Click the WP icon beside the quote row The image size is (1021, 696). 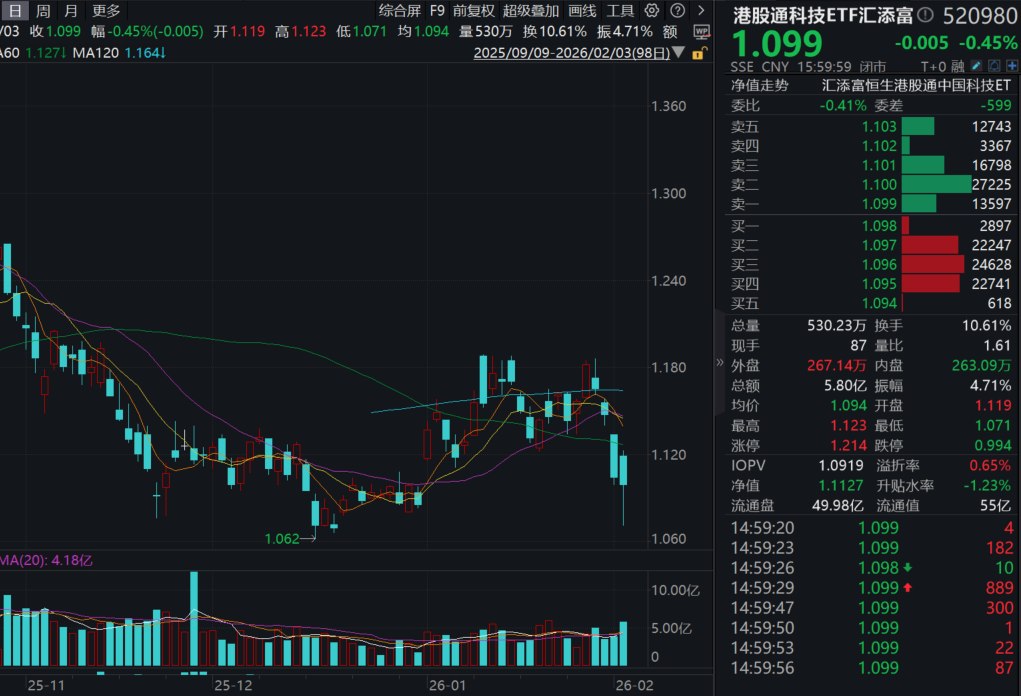pyautogui.click(x=701, y=31)
